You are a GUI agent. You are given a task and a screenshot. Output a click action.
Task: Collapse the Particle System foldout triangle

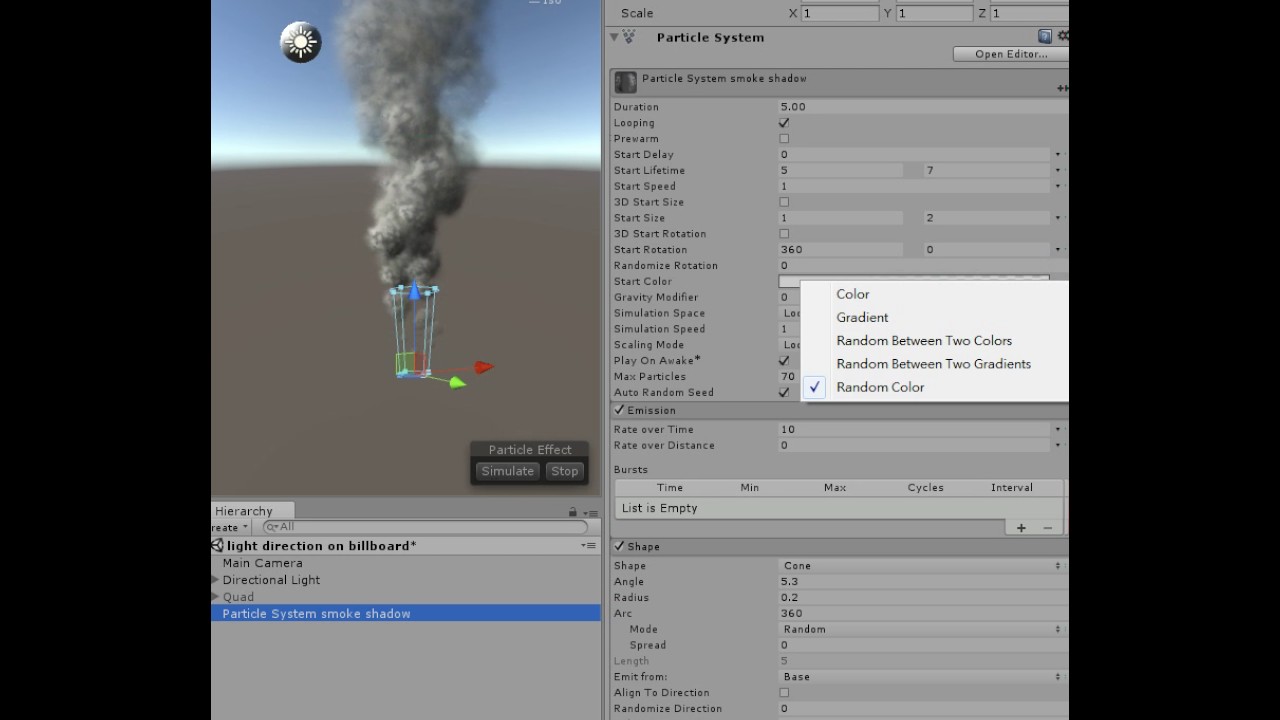coord(613,37)
